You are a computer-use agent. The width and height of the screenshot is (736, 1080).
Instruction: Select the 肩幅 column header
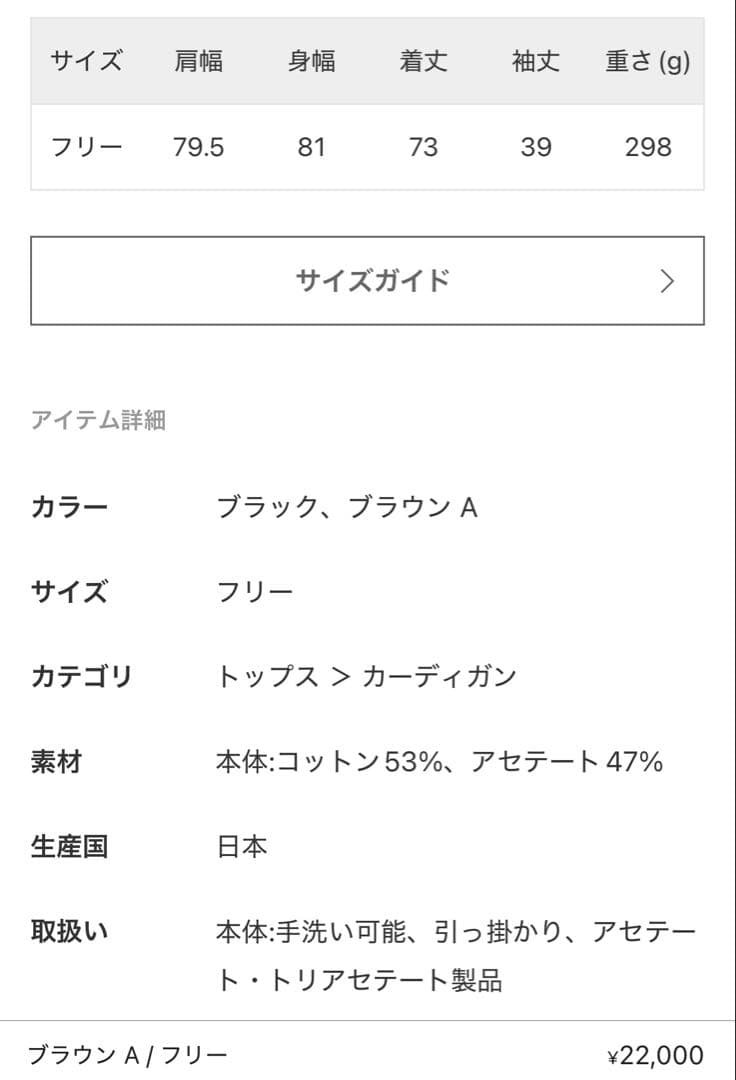click(x=200, y=61)
